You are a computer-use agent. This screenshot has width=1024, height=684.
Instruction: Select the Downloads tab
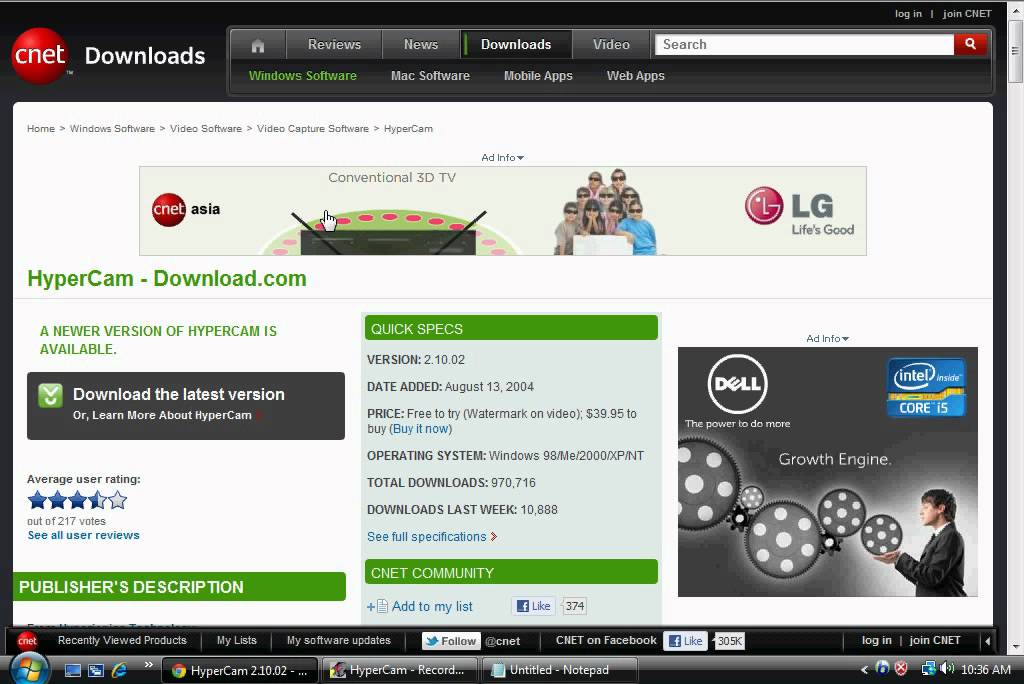point(516,44)
